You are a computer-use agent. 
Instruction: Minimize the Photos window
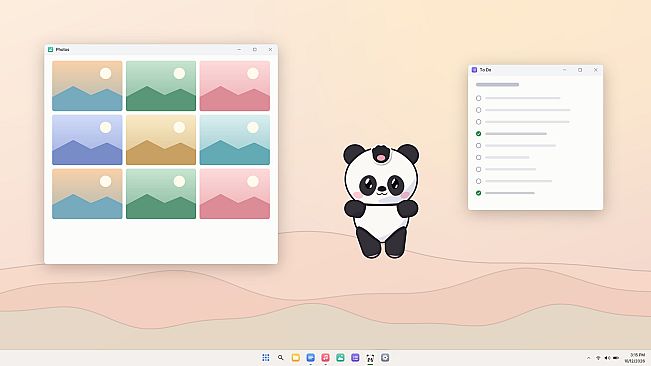click(x=239, y=49)
